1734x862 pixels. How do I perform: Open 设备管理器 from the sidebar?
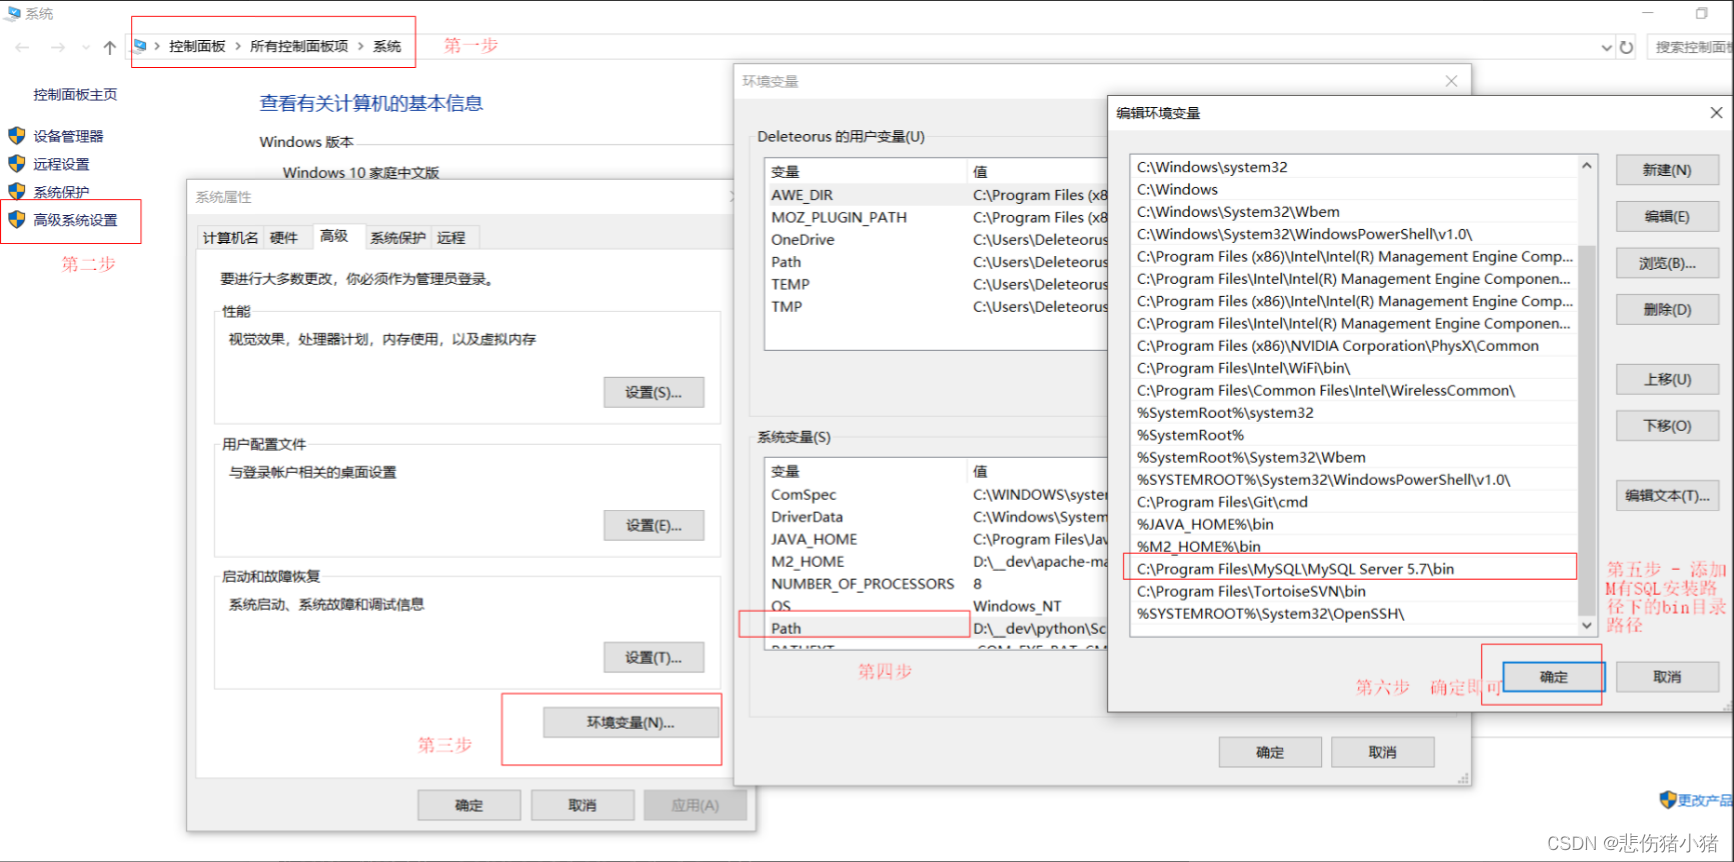[x=68, y=136]
